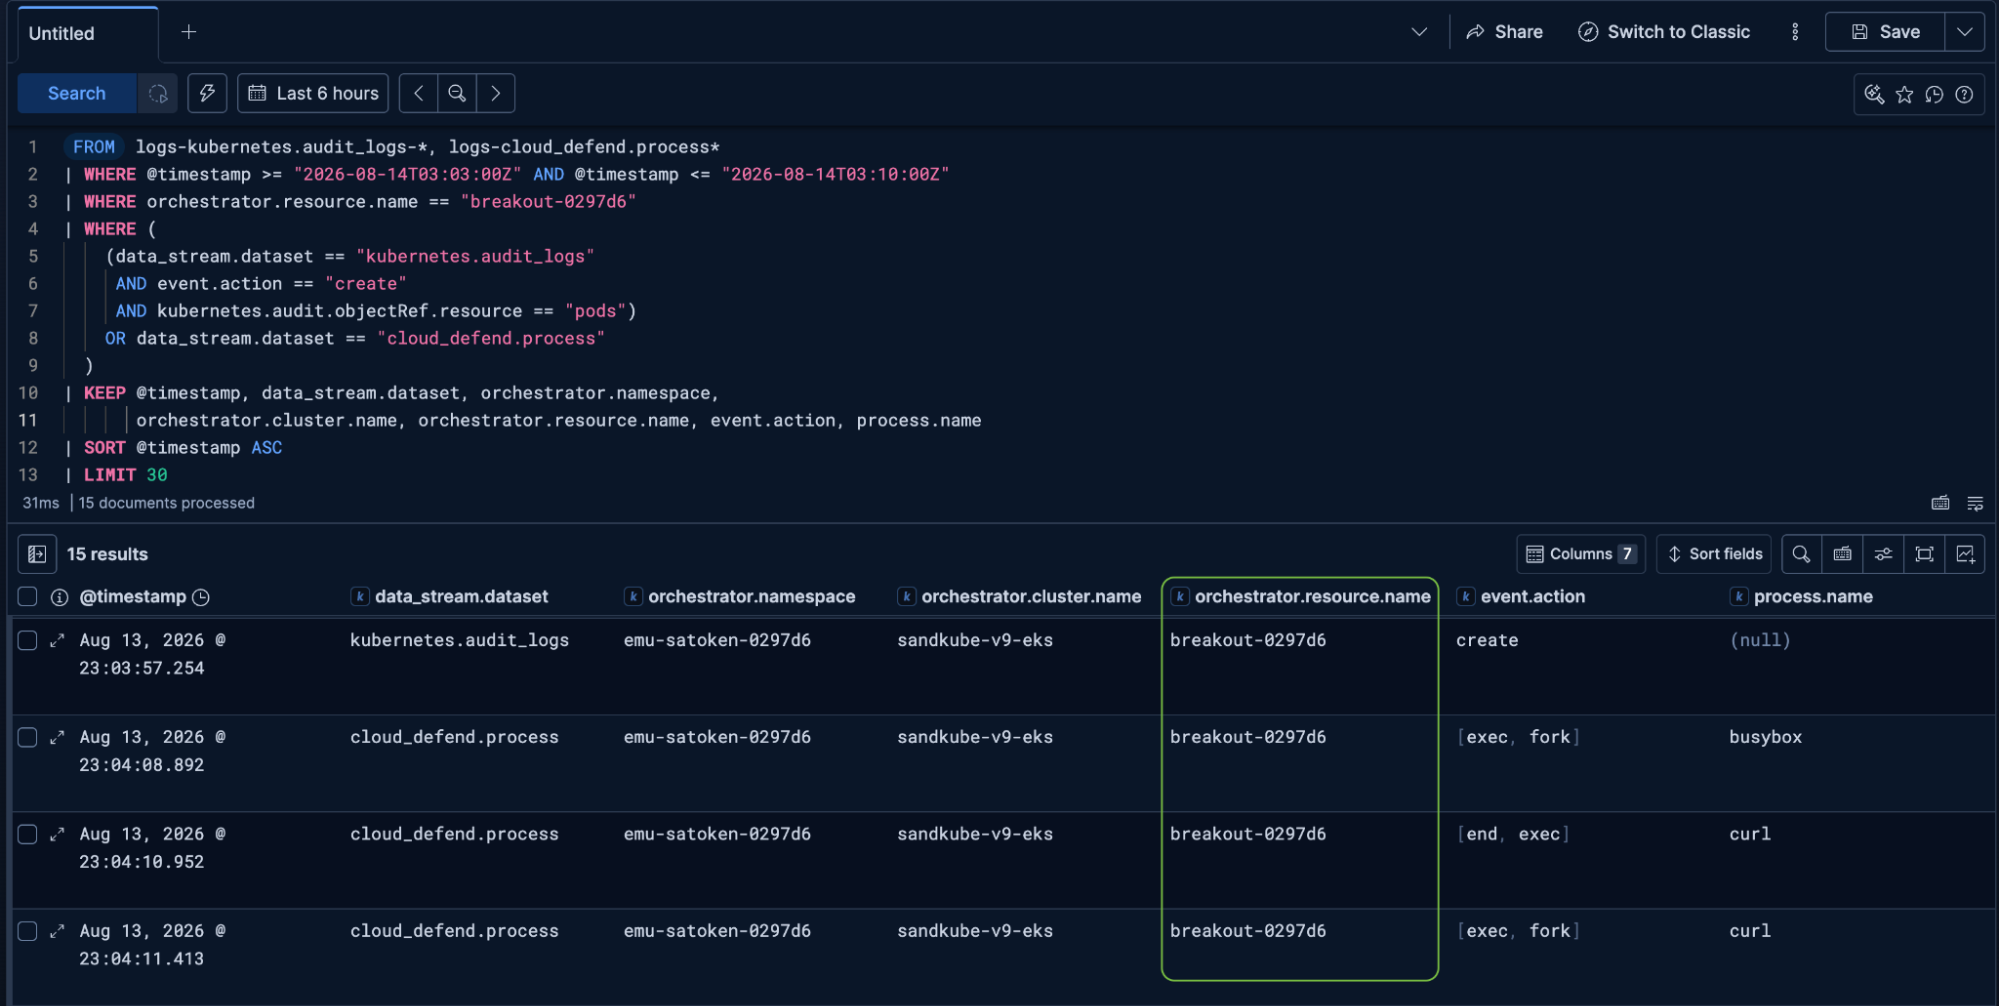Image resolution: width=1999 pixels, height=1007 pixels.
Task: Zoom out the time range
Action: 457,93
